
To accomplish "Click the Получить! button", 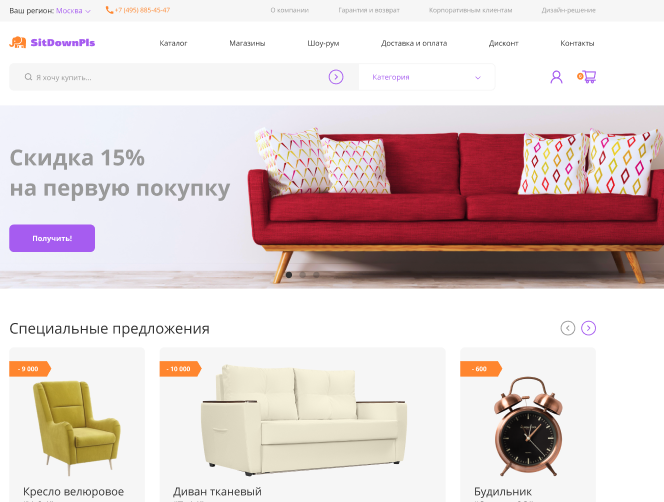I will click(52, 238).
